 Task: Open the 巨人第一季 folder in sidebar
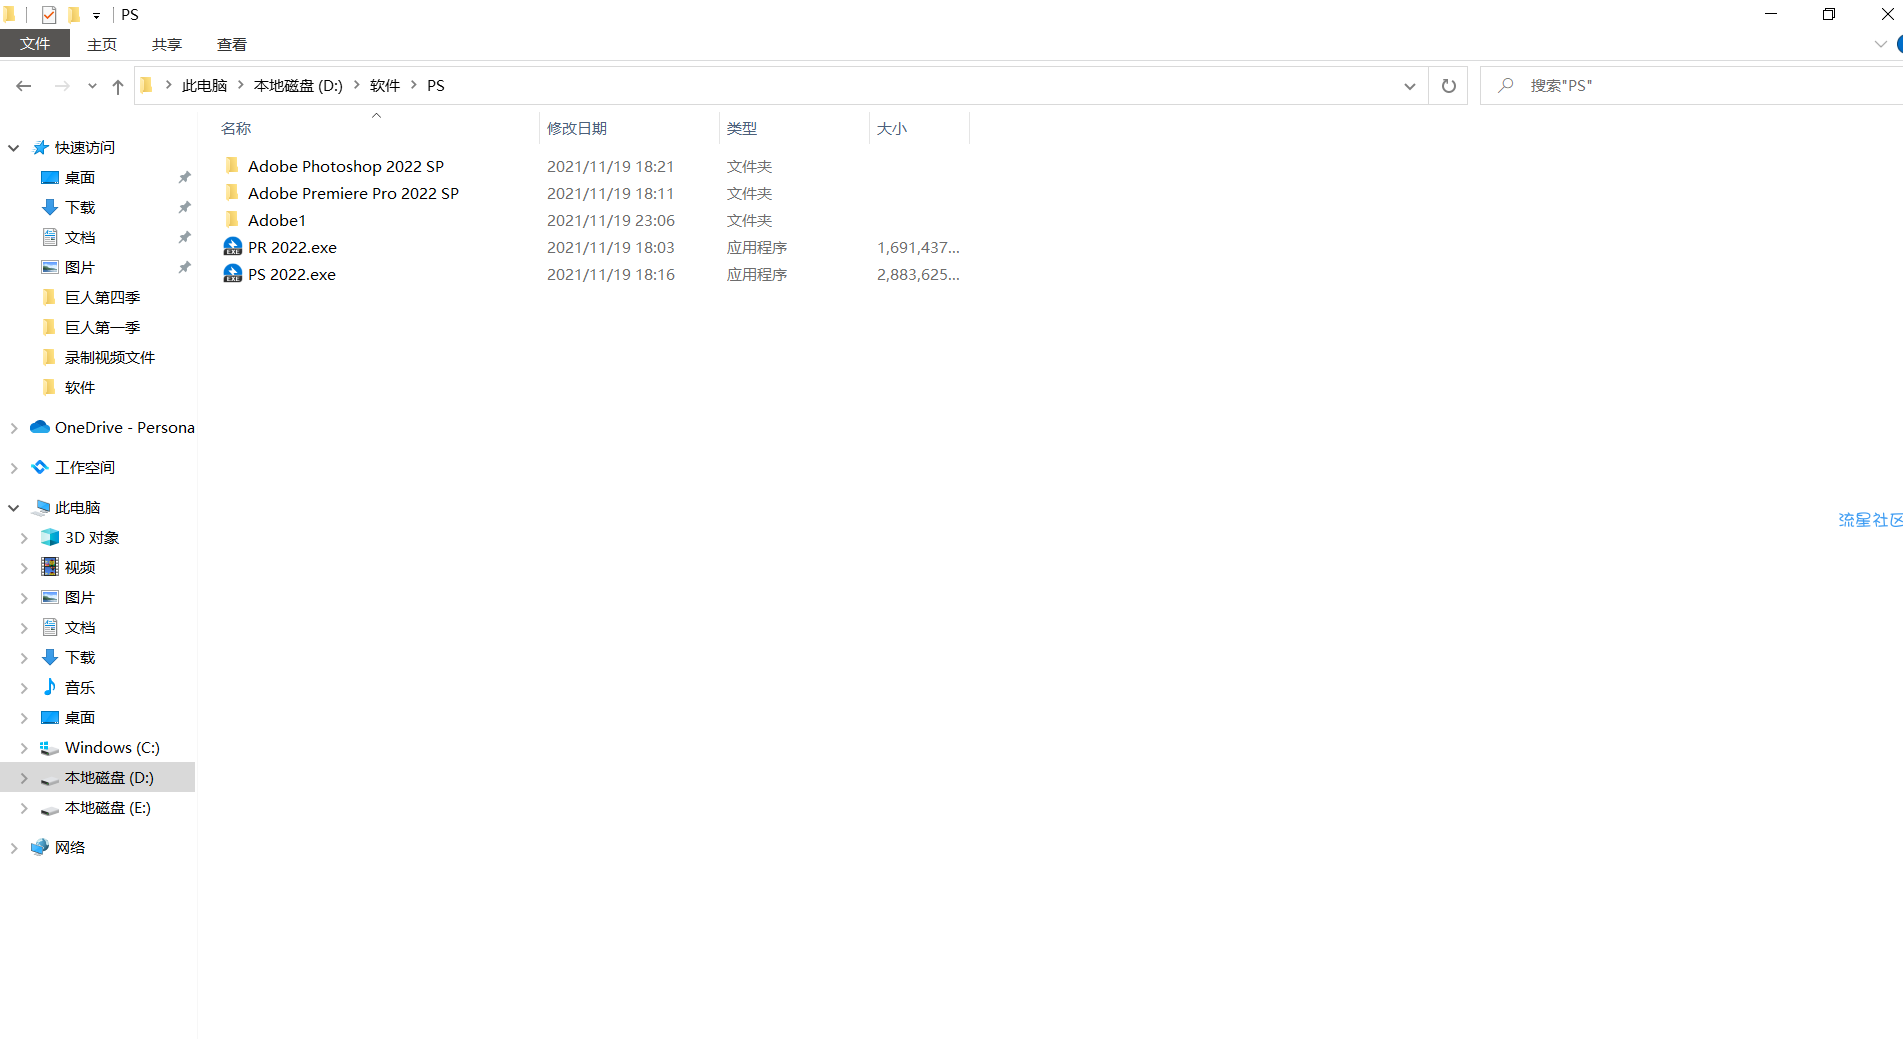103,328
